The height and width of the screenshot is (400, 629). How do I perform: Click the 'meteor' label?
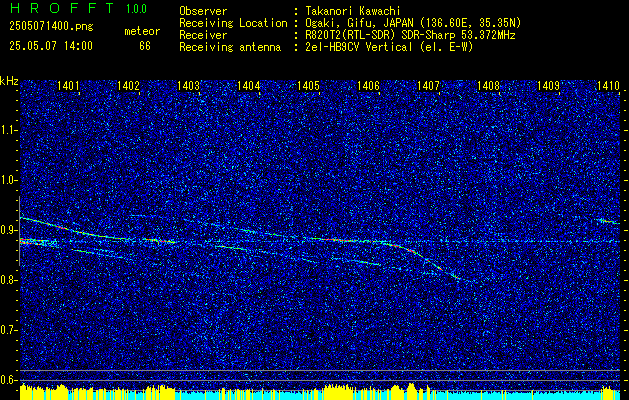[142, 31]
